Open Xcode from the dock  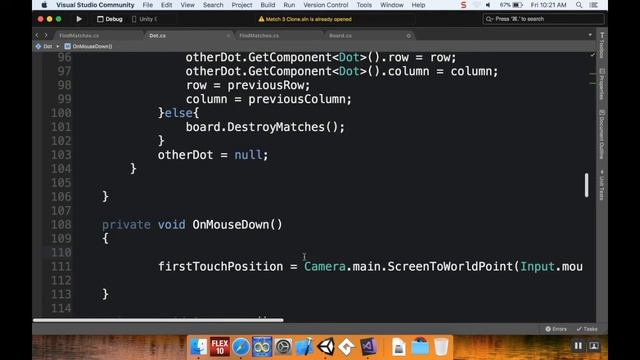(304, 347)
